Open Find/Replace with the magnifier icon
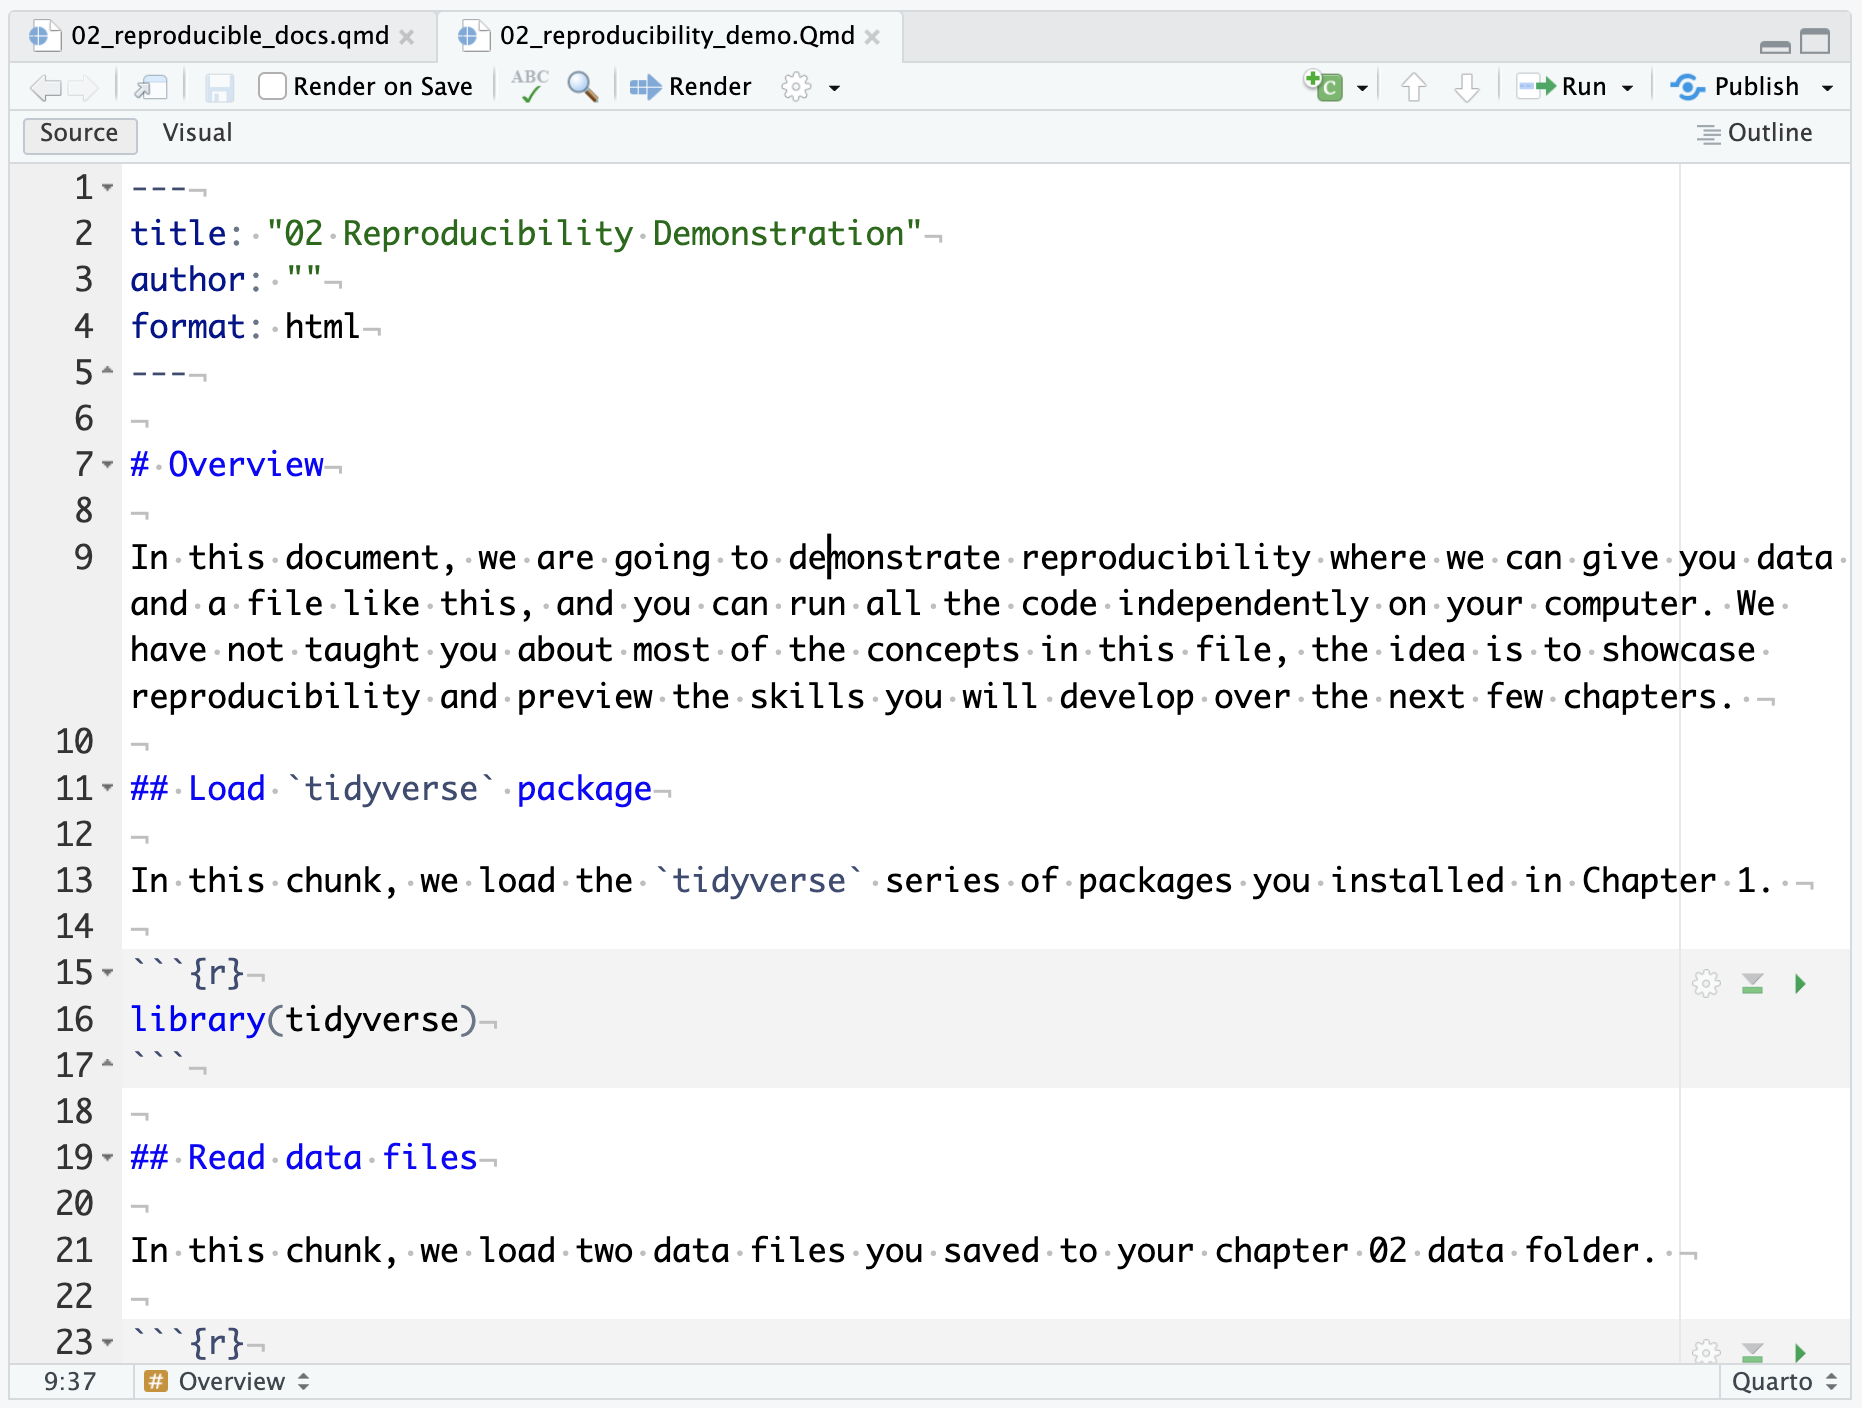 pos(582,87)
